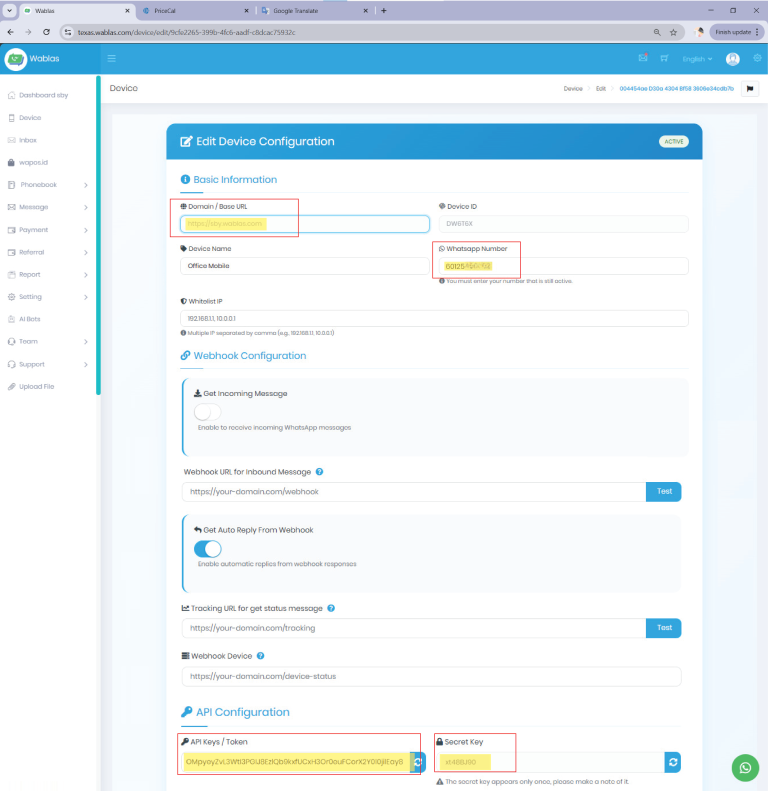Open the header settings gear icon
The height and width of the screenshot is (791, 768).
point(757,59)
